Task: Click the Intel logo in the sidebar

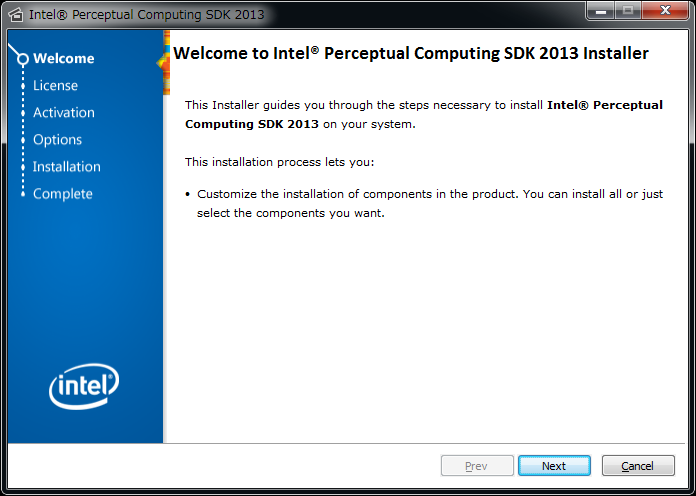Action: [x=84, y=385]
